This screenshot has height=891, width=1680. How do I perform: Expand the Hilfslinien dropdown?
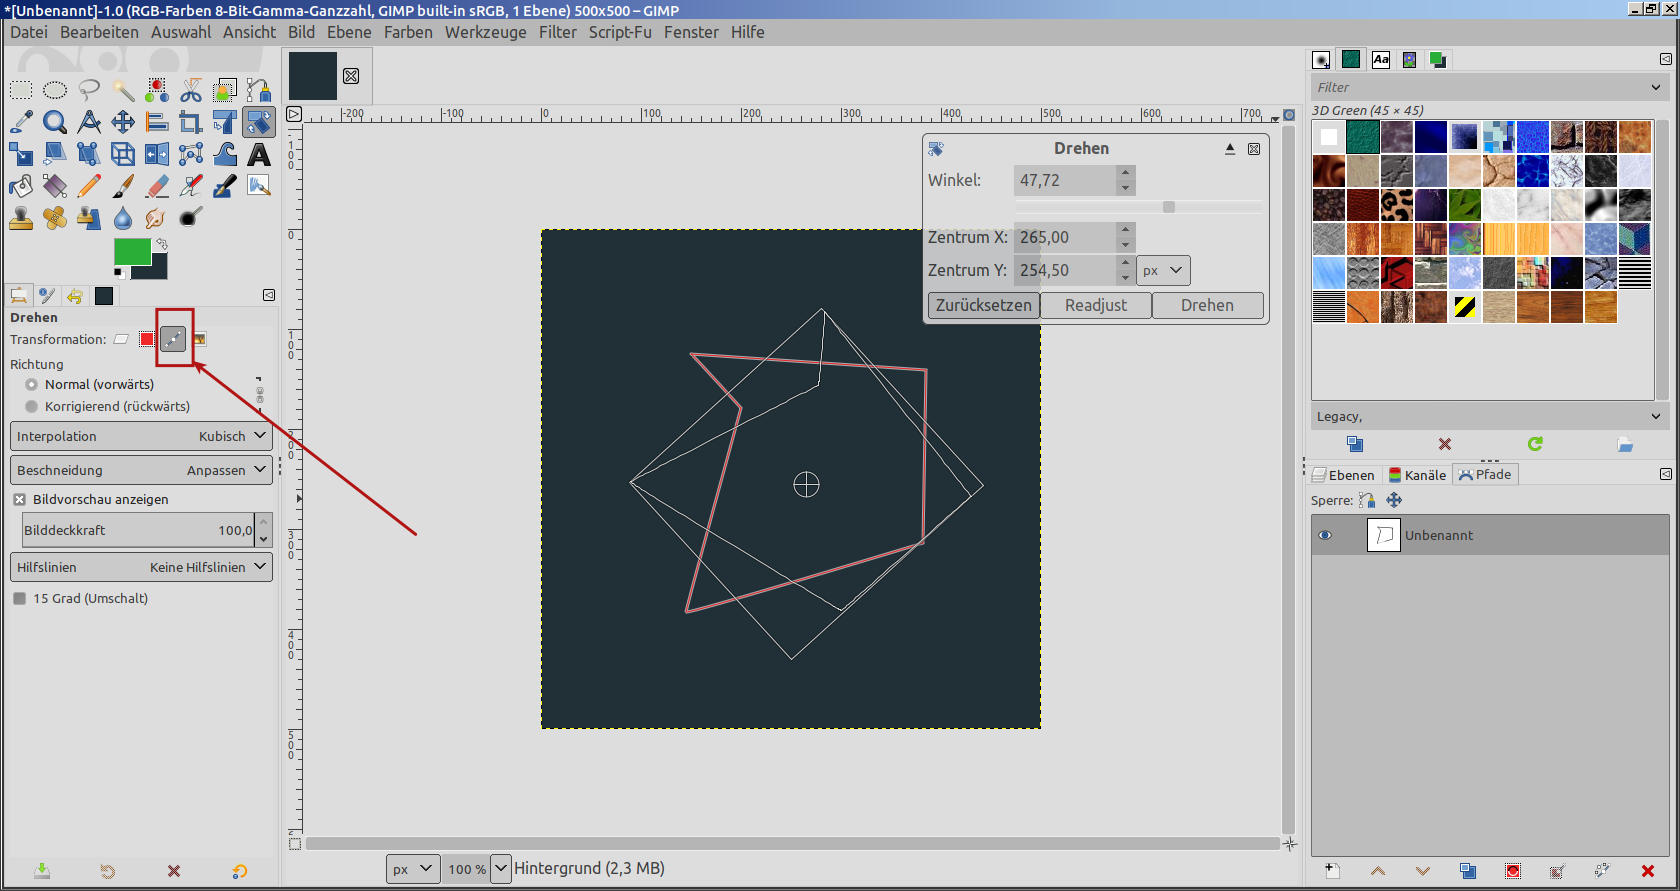tap(141, 567)
